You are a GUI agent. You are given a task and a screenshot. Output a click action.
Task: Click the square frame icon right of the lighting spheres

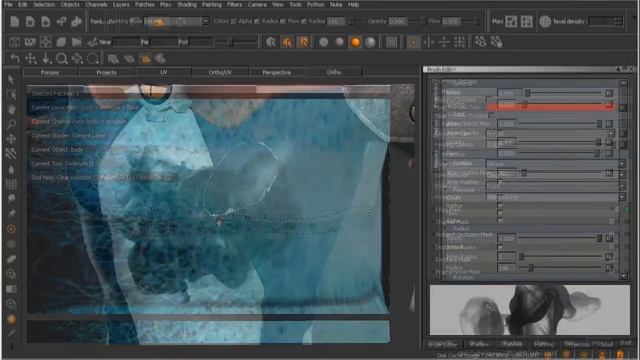(x=391, y=42)
